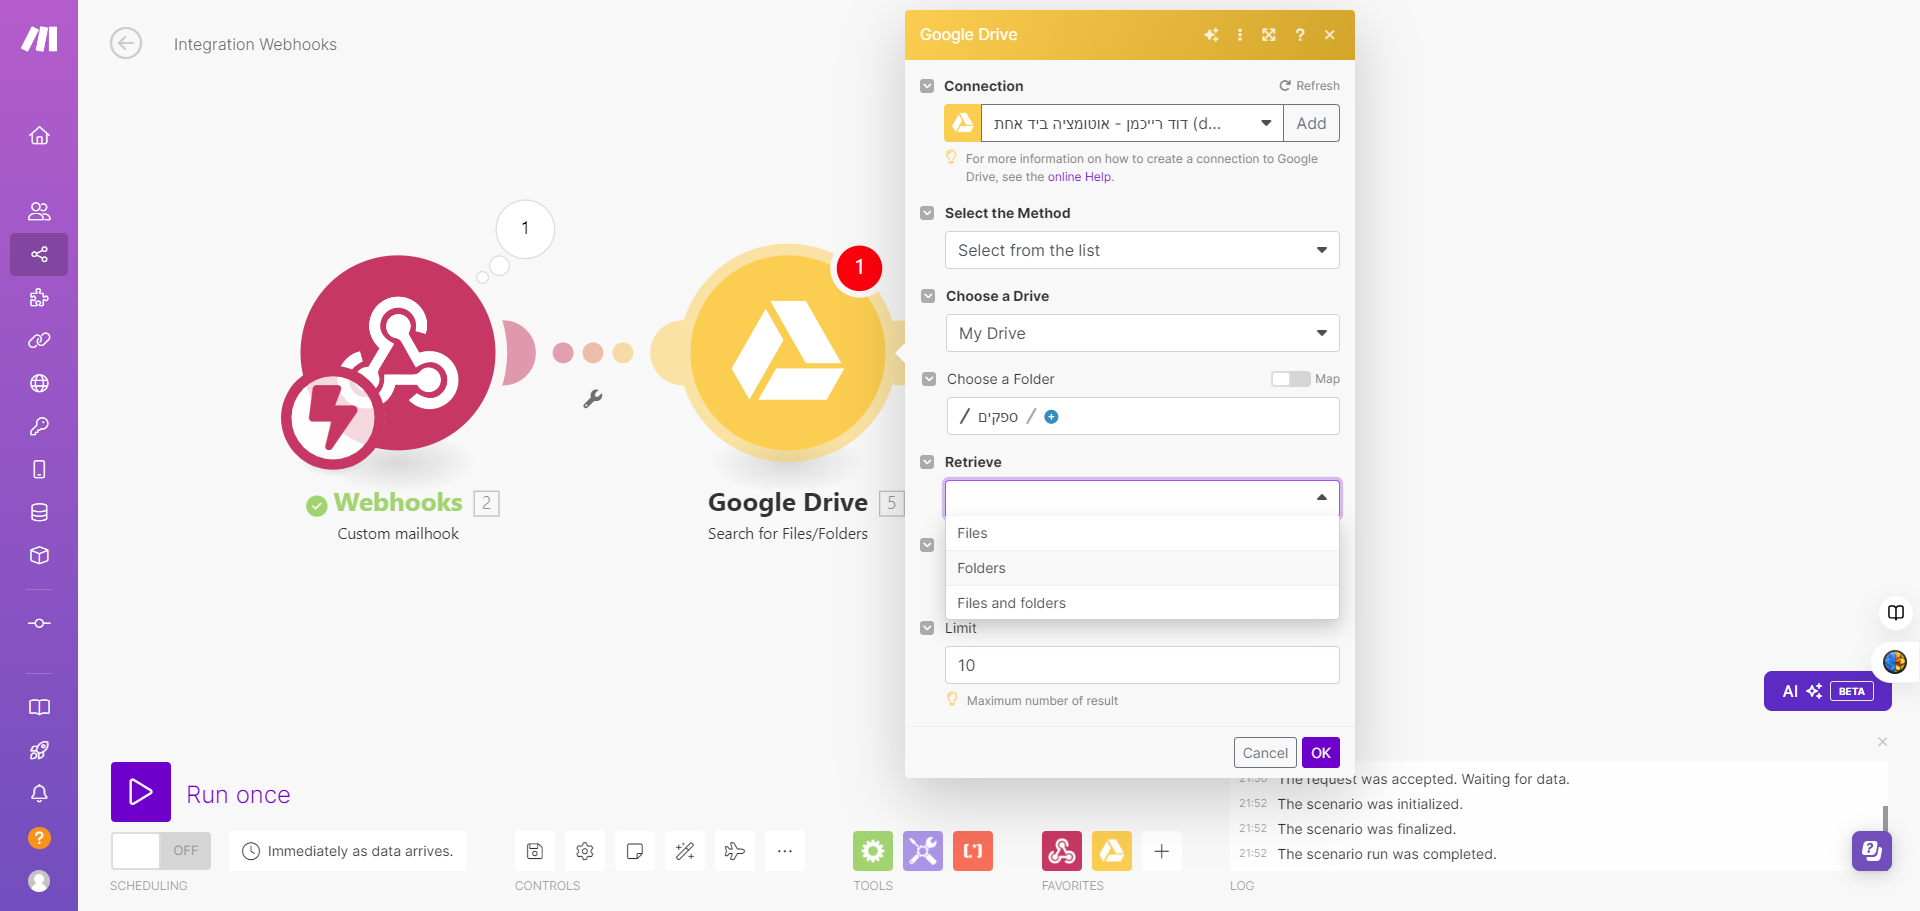Viewport: 1920px width, 911px height.
Task: Open Templates puzzle icon in sidebar
Action: point(39,297)
